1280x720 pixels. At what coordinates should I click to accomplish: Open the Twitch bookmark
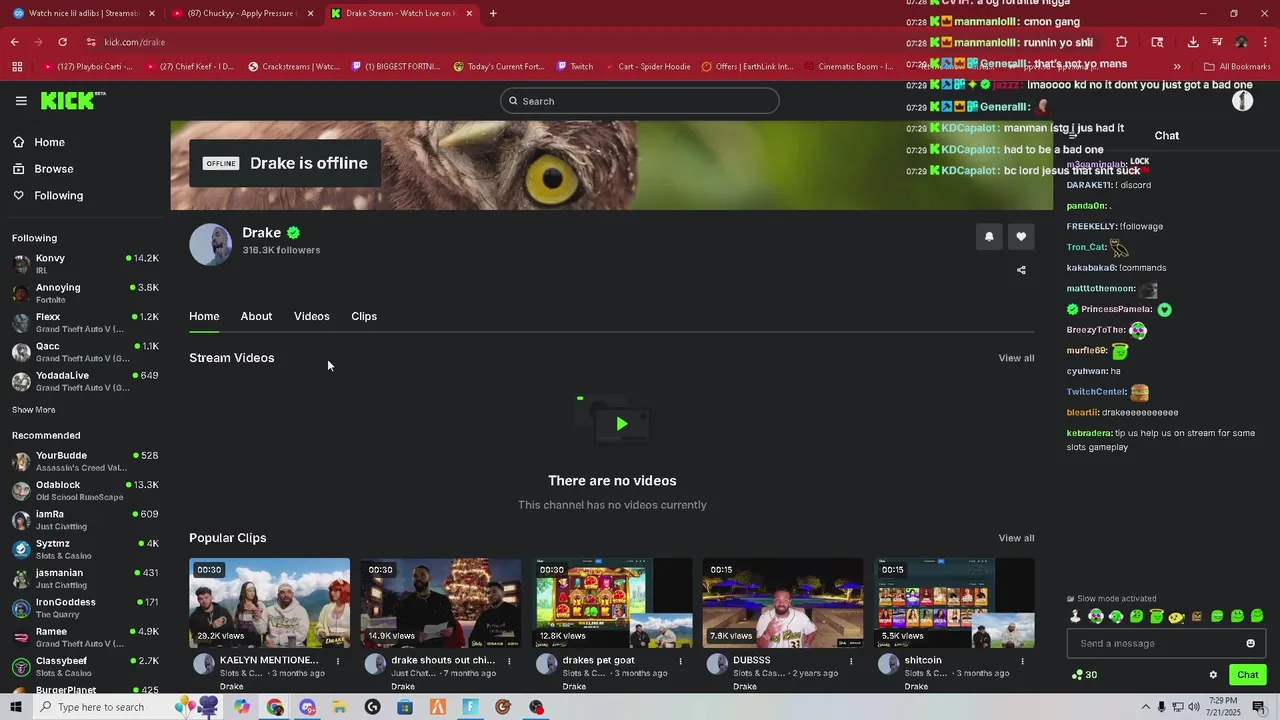[x=574, y=67]
